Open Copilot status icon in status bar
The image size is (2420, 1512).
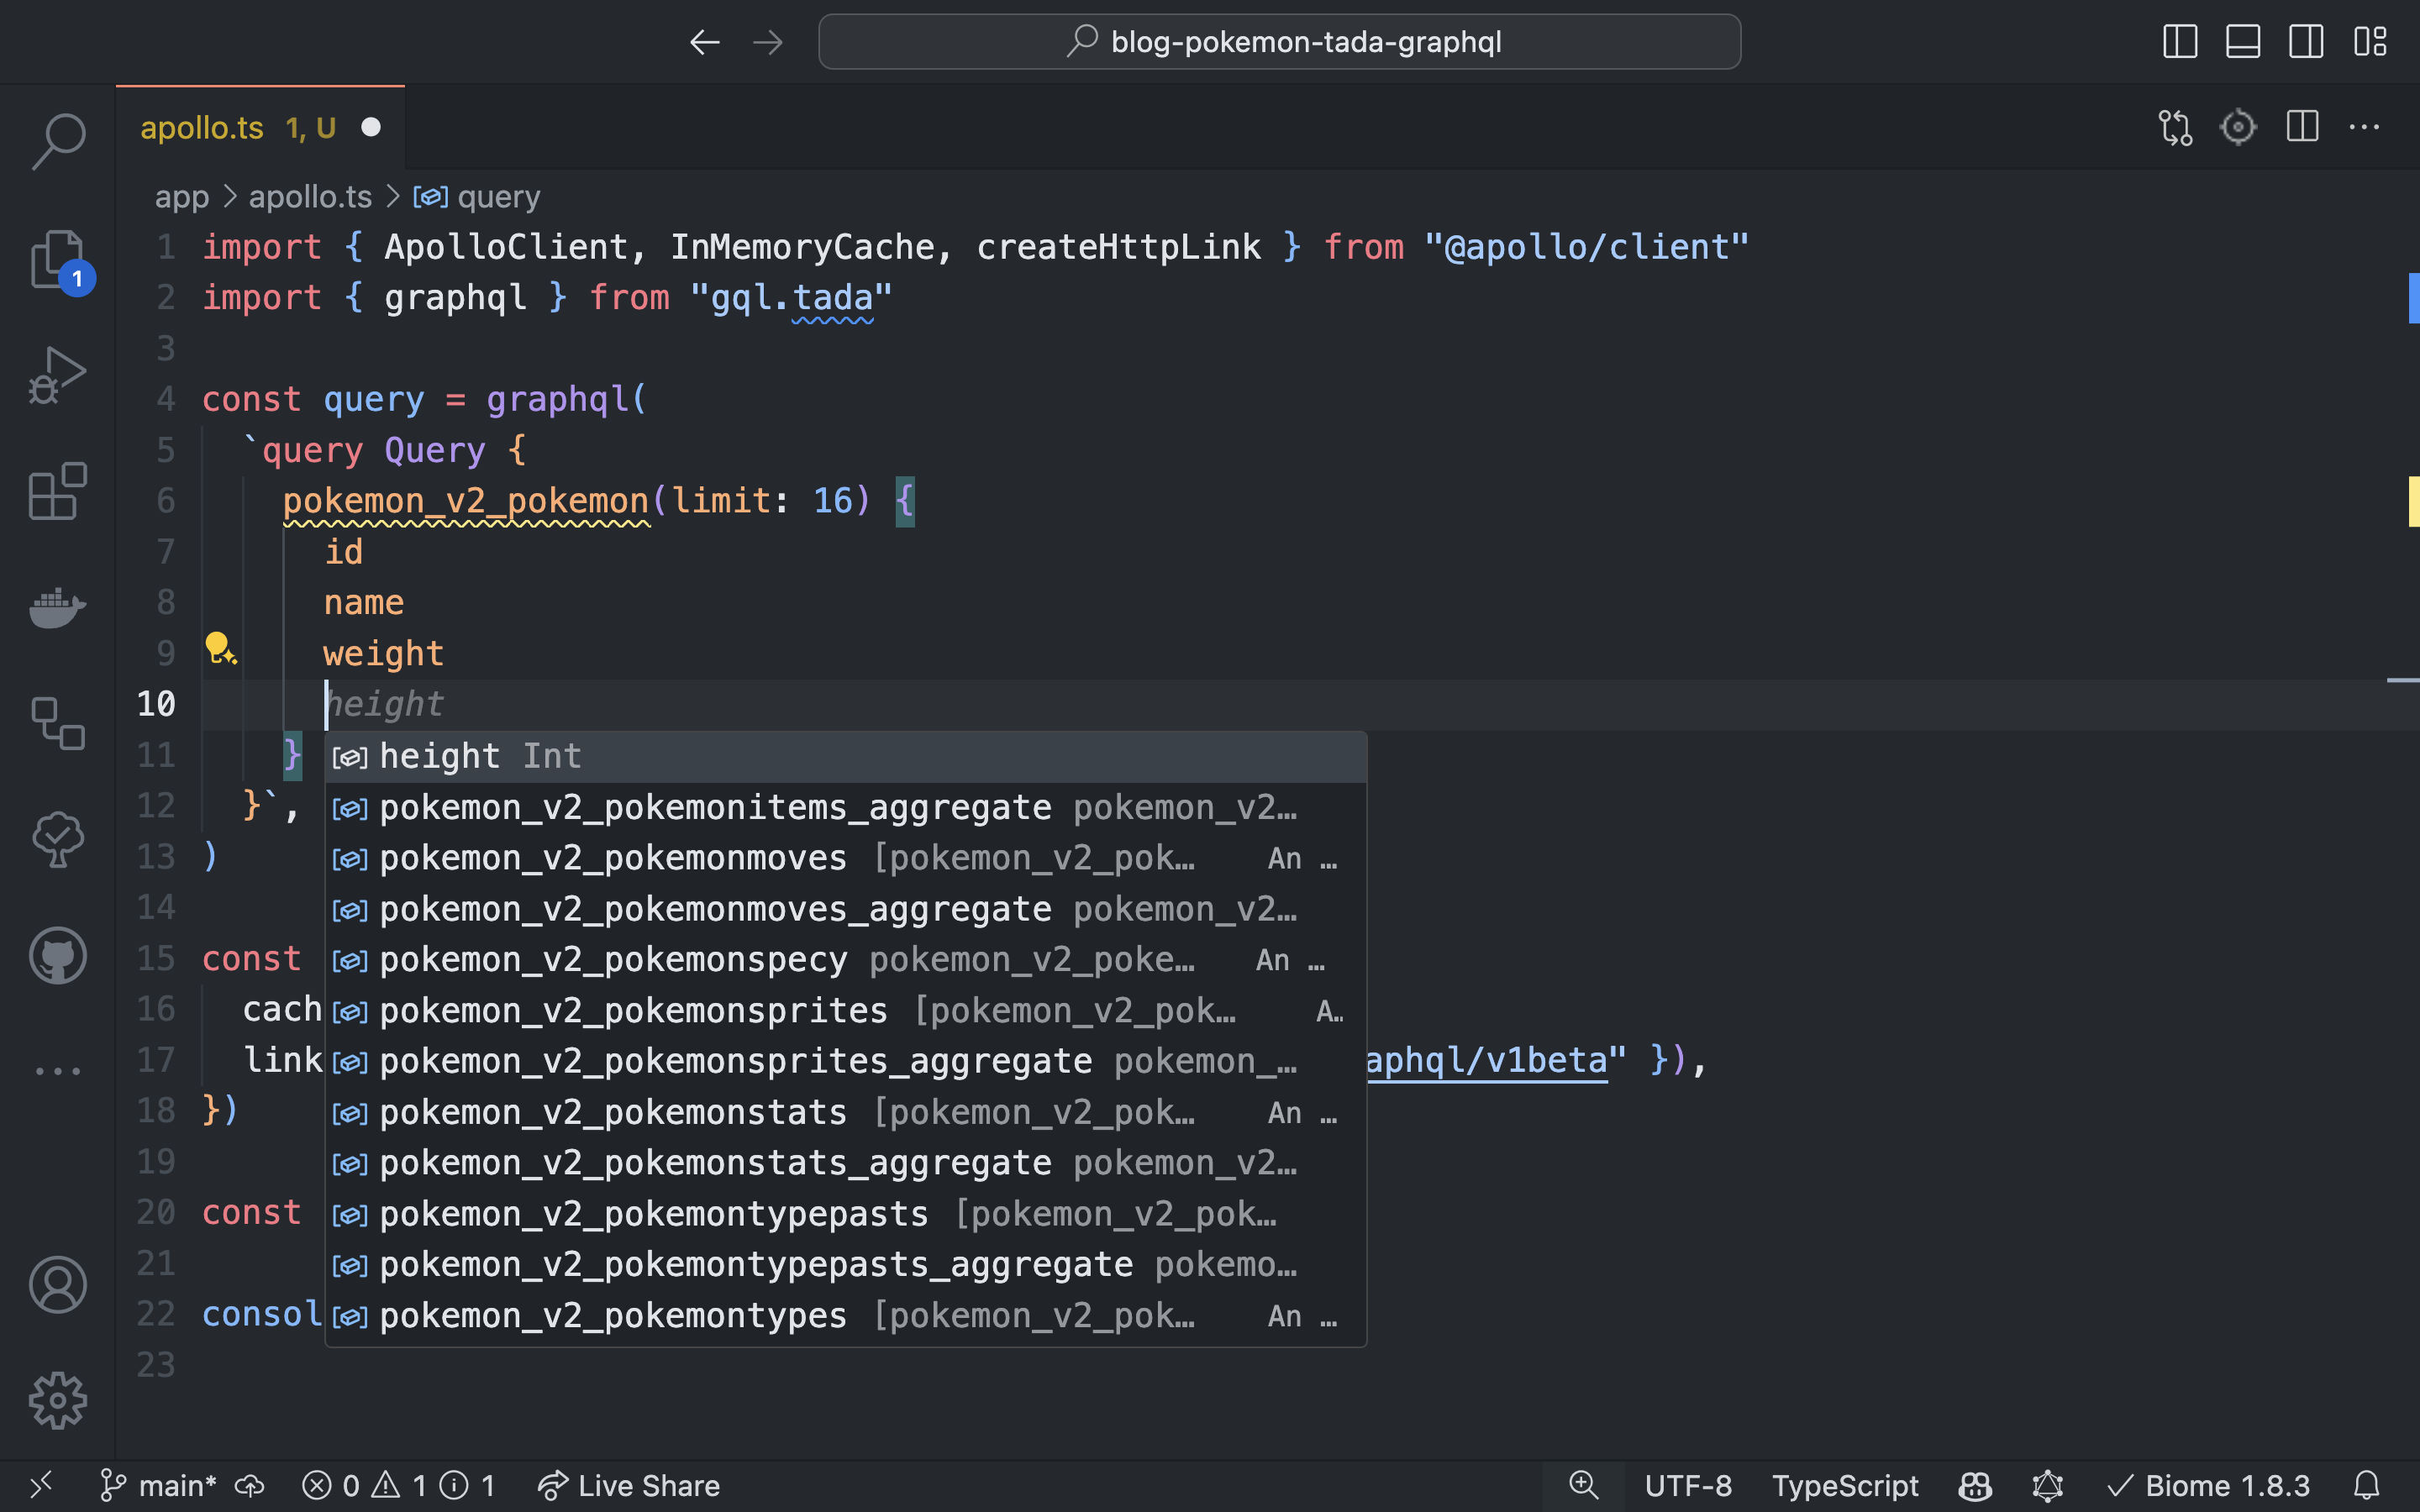pyautogui.click(x=1975, y=1486)
